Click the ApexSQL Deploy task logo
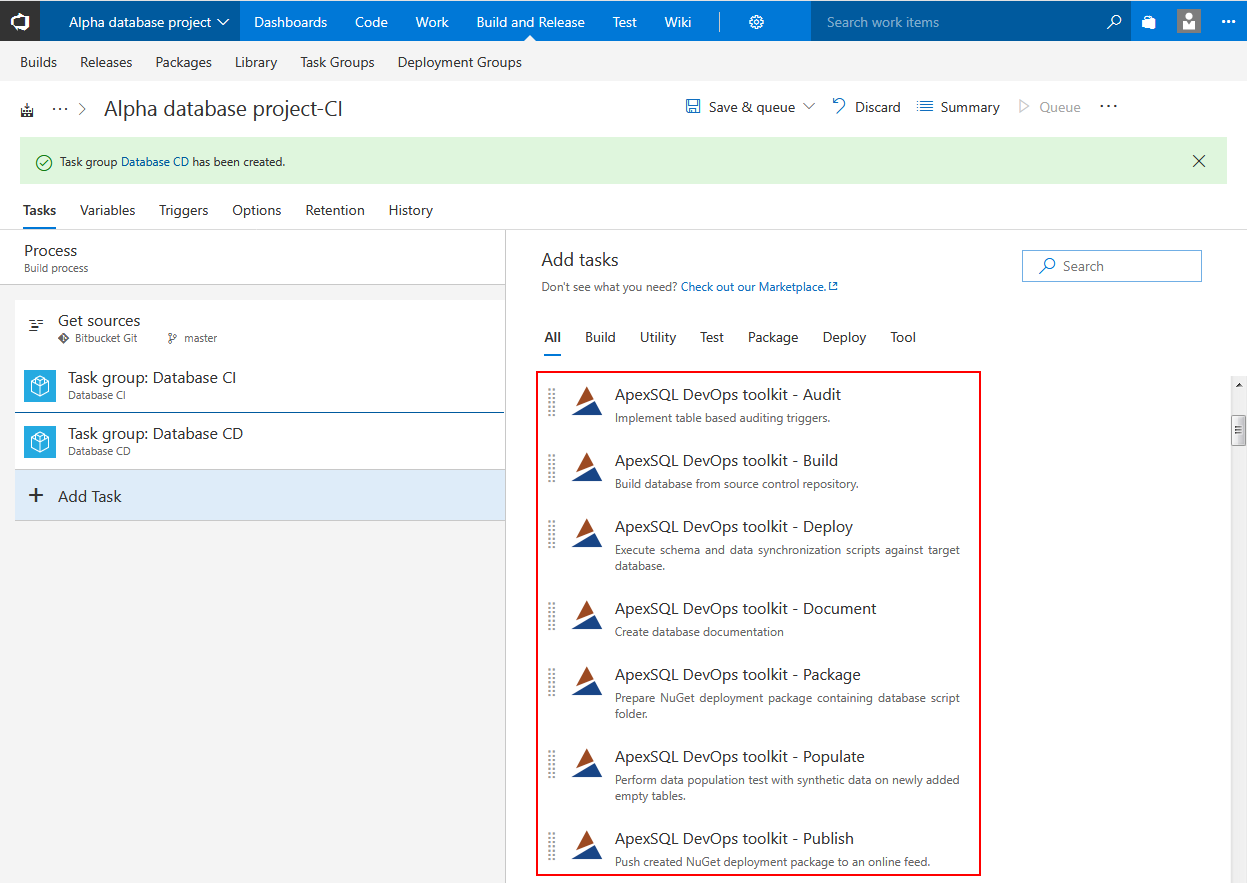 coord(587,533)
